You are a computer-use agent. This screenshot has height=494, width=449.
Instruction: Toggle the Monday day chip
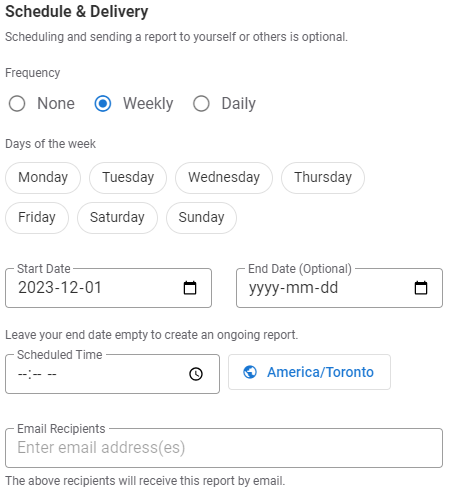click(43, 178)
